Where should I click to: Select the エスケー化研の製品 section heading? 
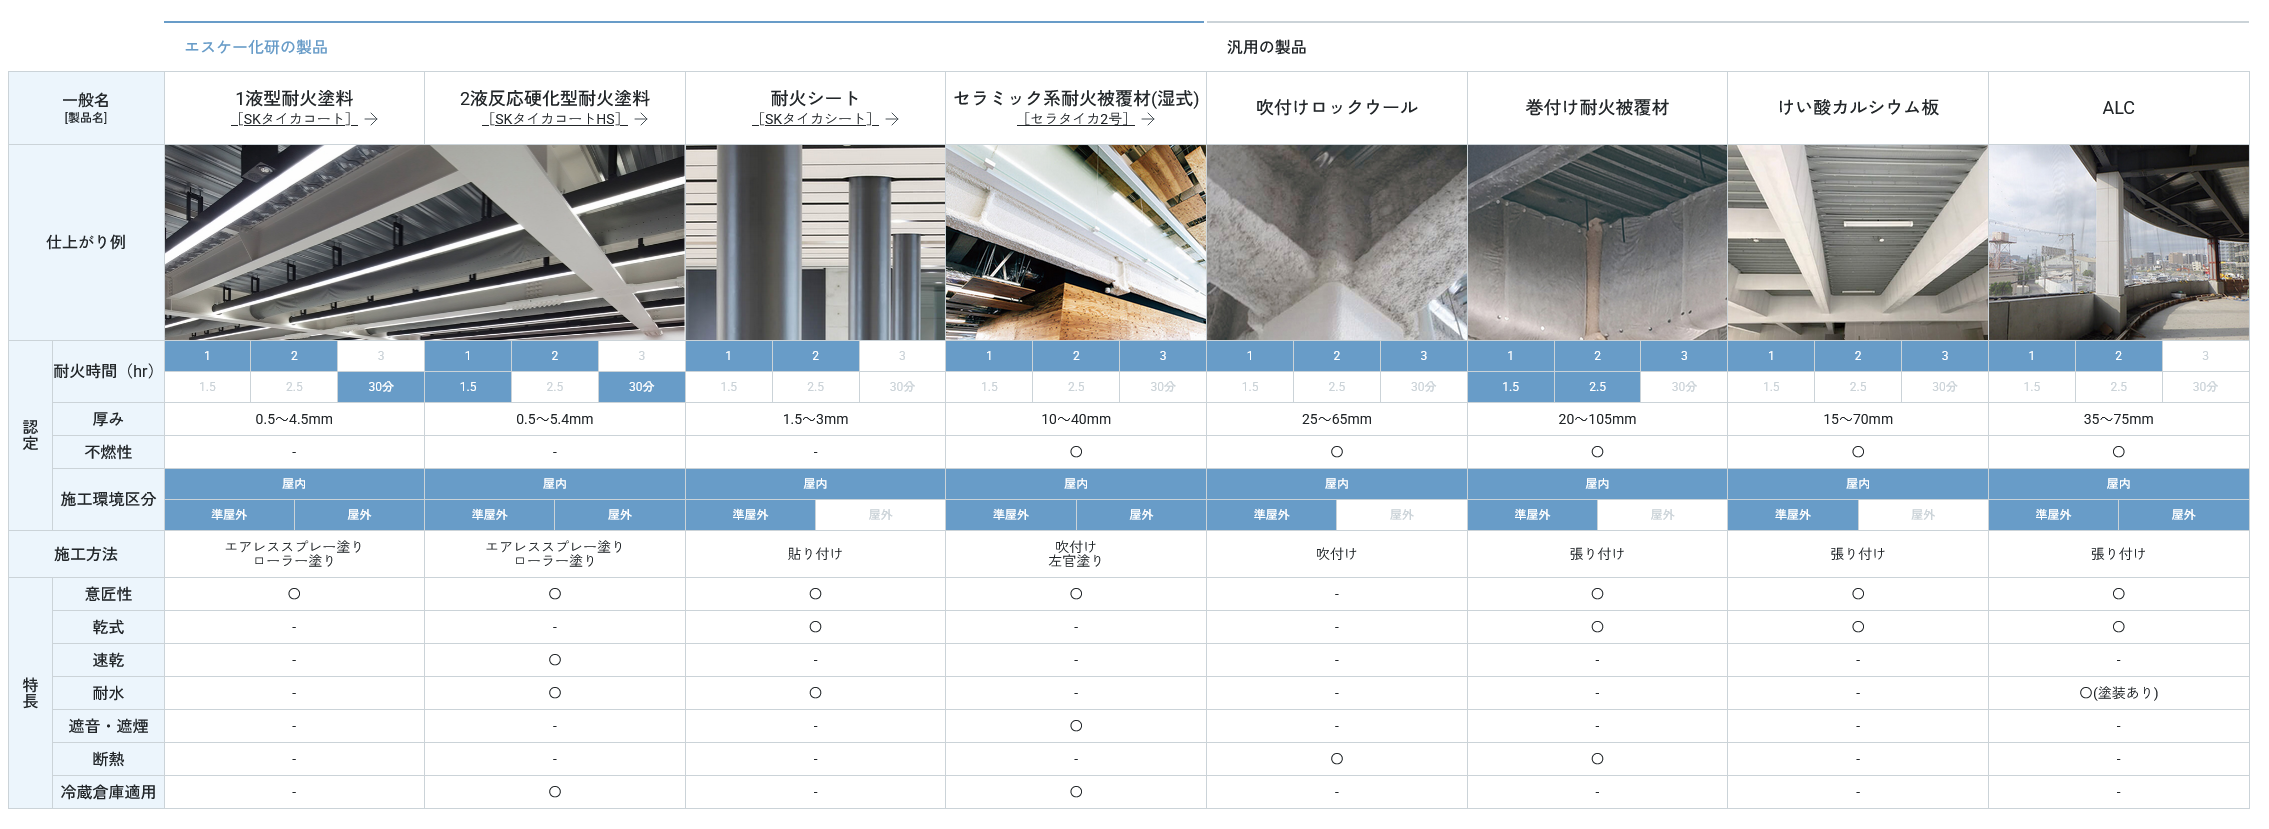point(256,47)
